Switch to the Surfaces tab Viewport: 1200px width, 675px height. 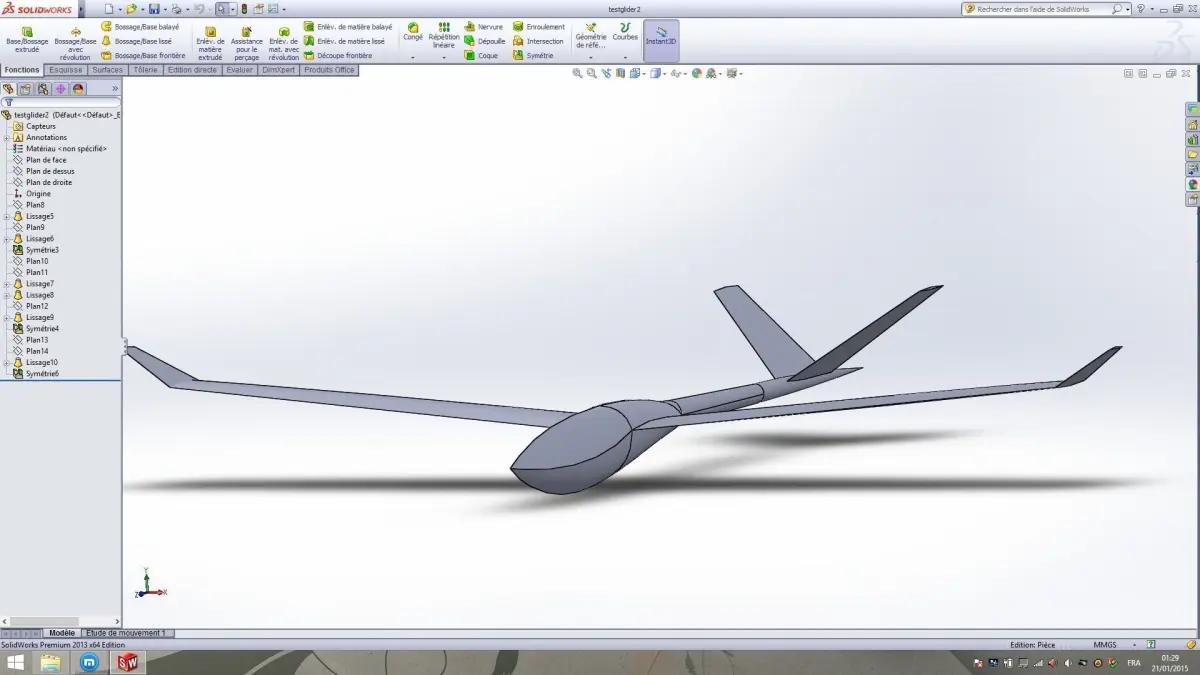coord(108,70)
